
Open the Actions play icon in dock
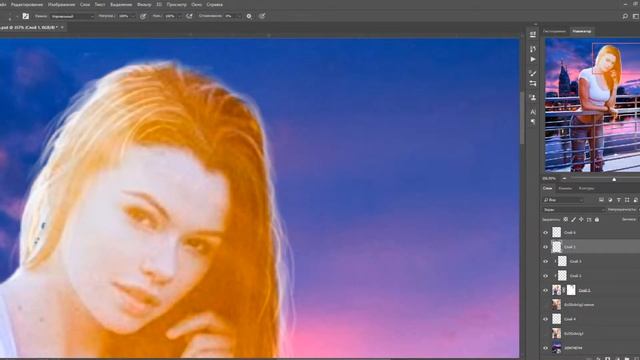click(x=533, y=60)
